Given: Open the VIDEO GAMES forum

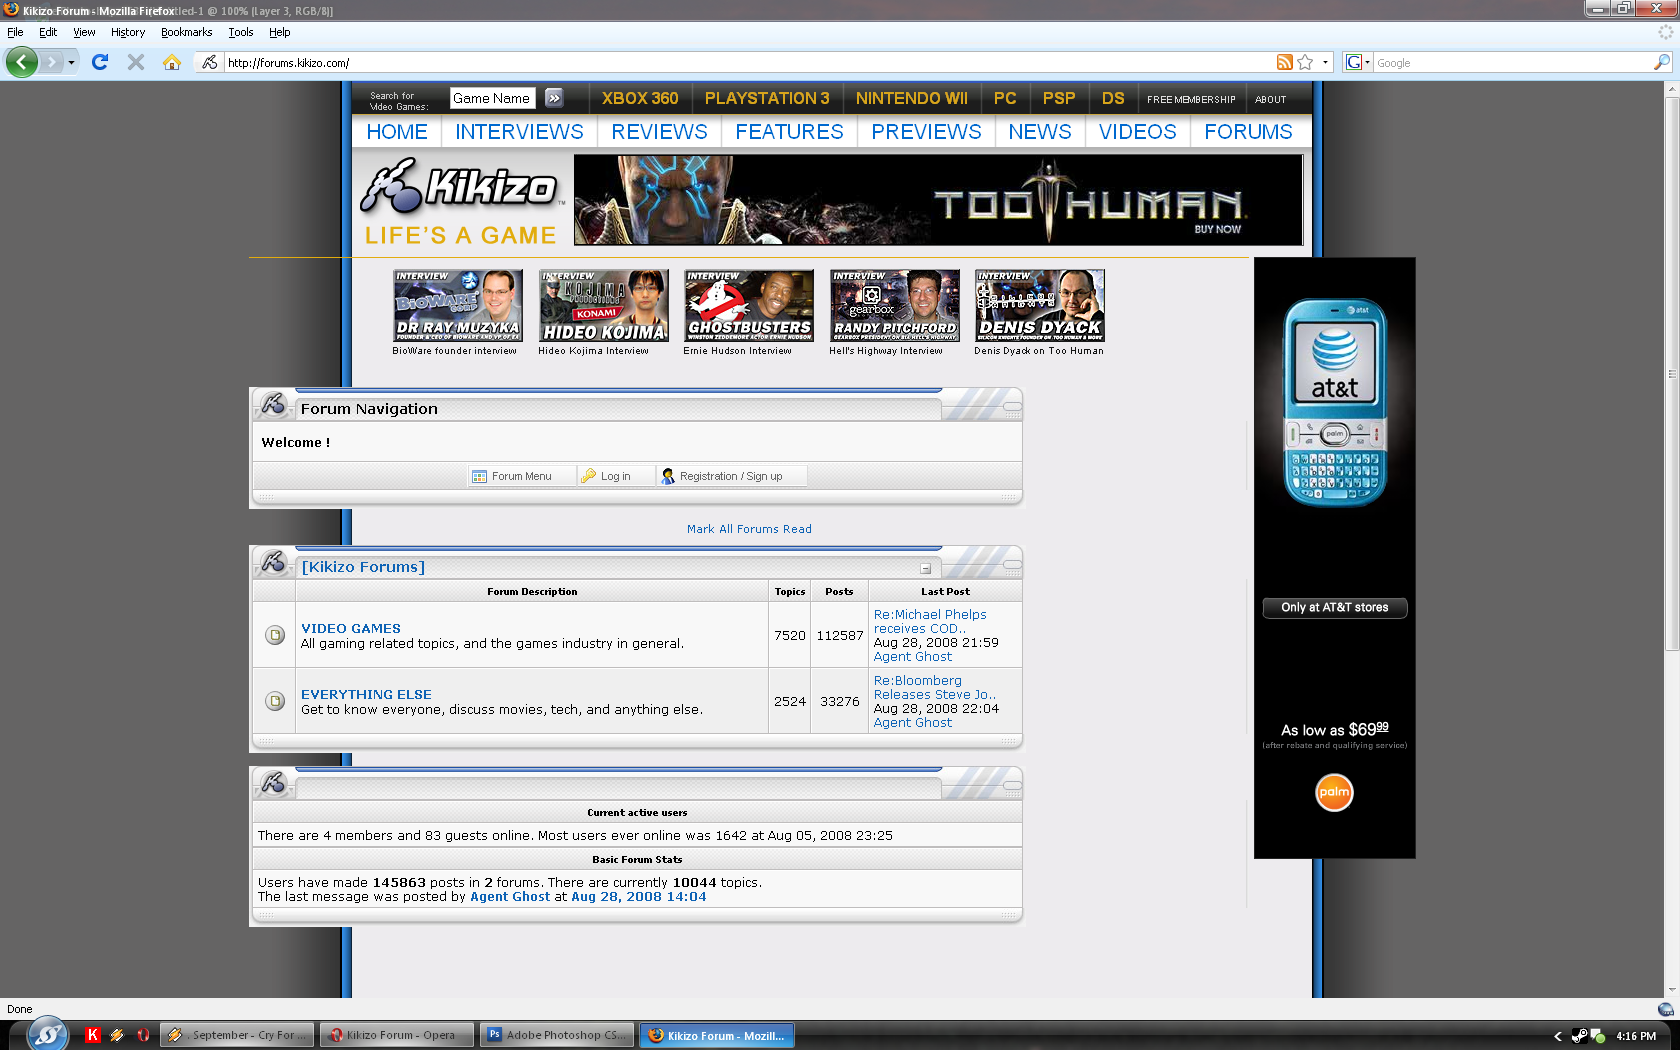Looking at the screenshot, I should pos(351,628).
